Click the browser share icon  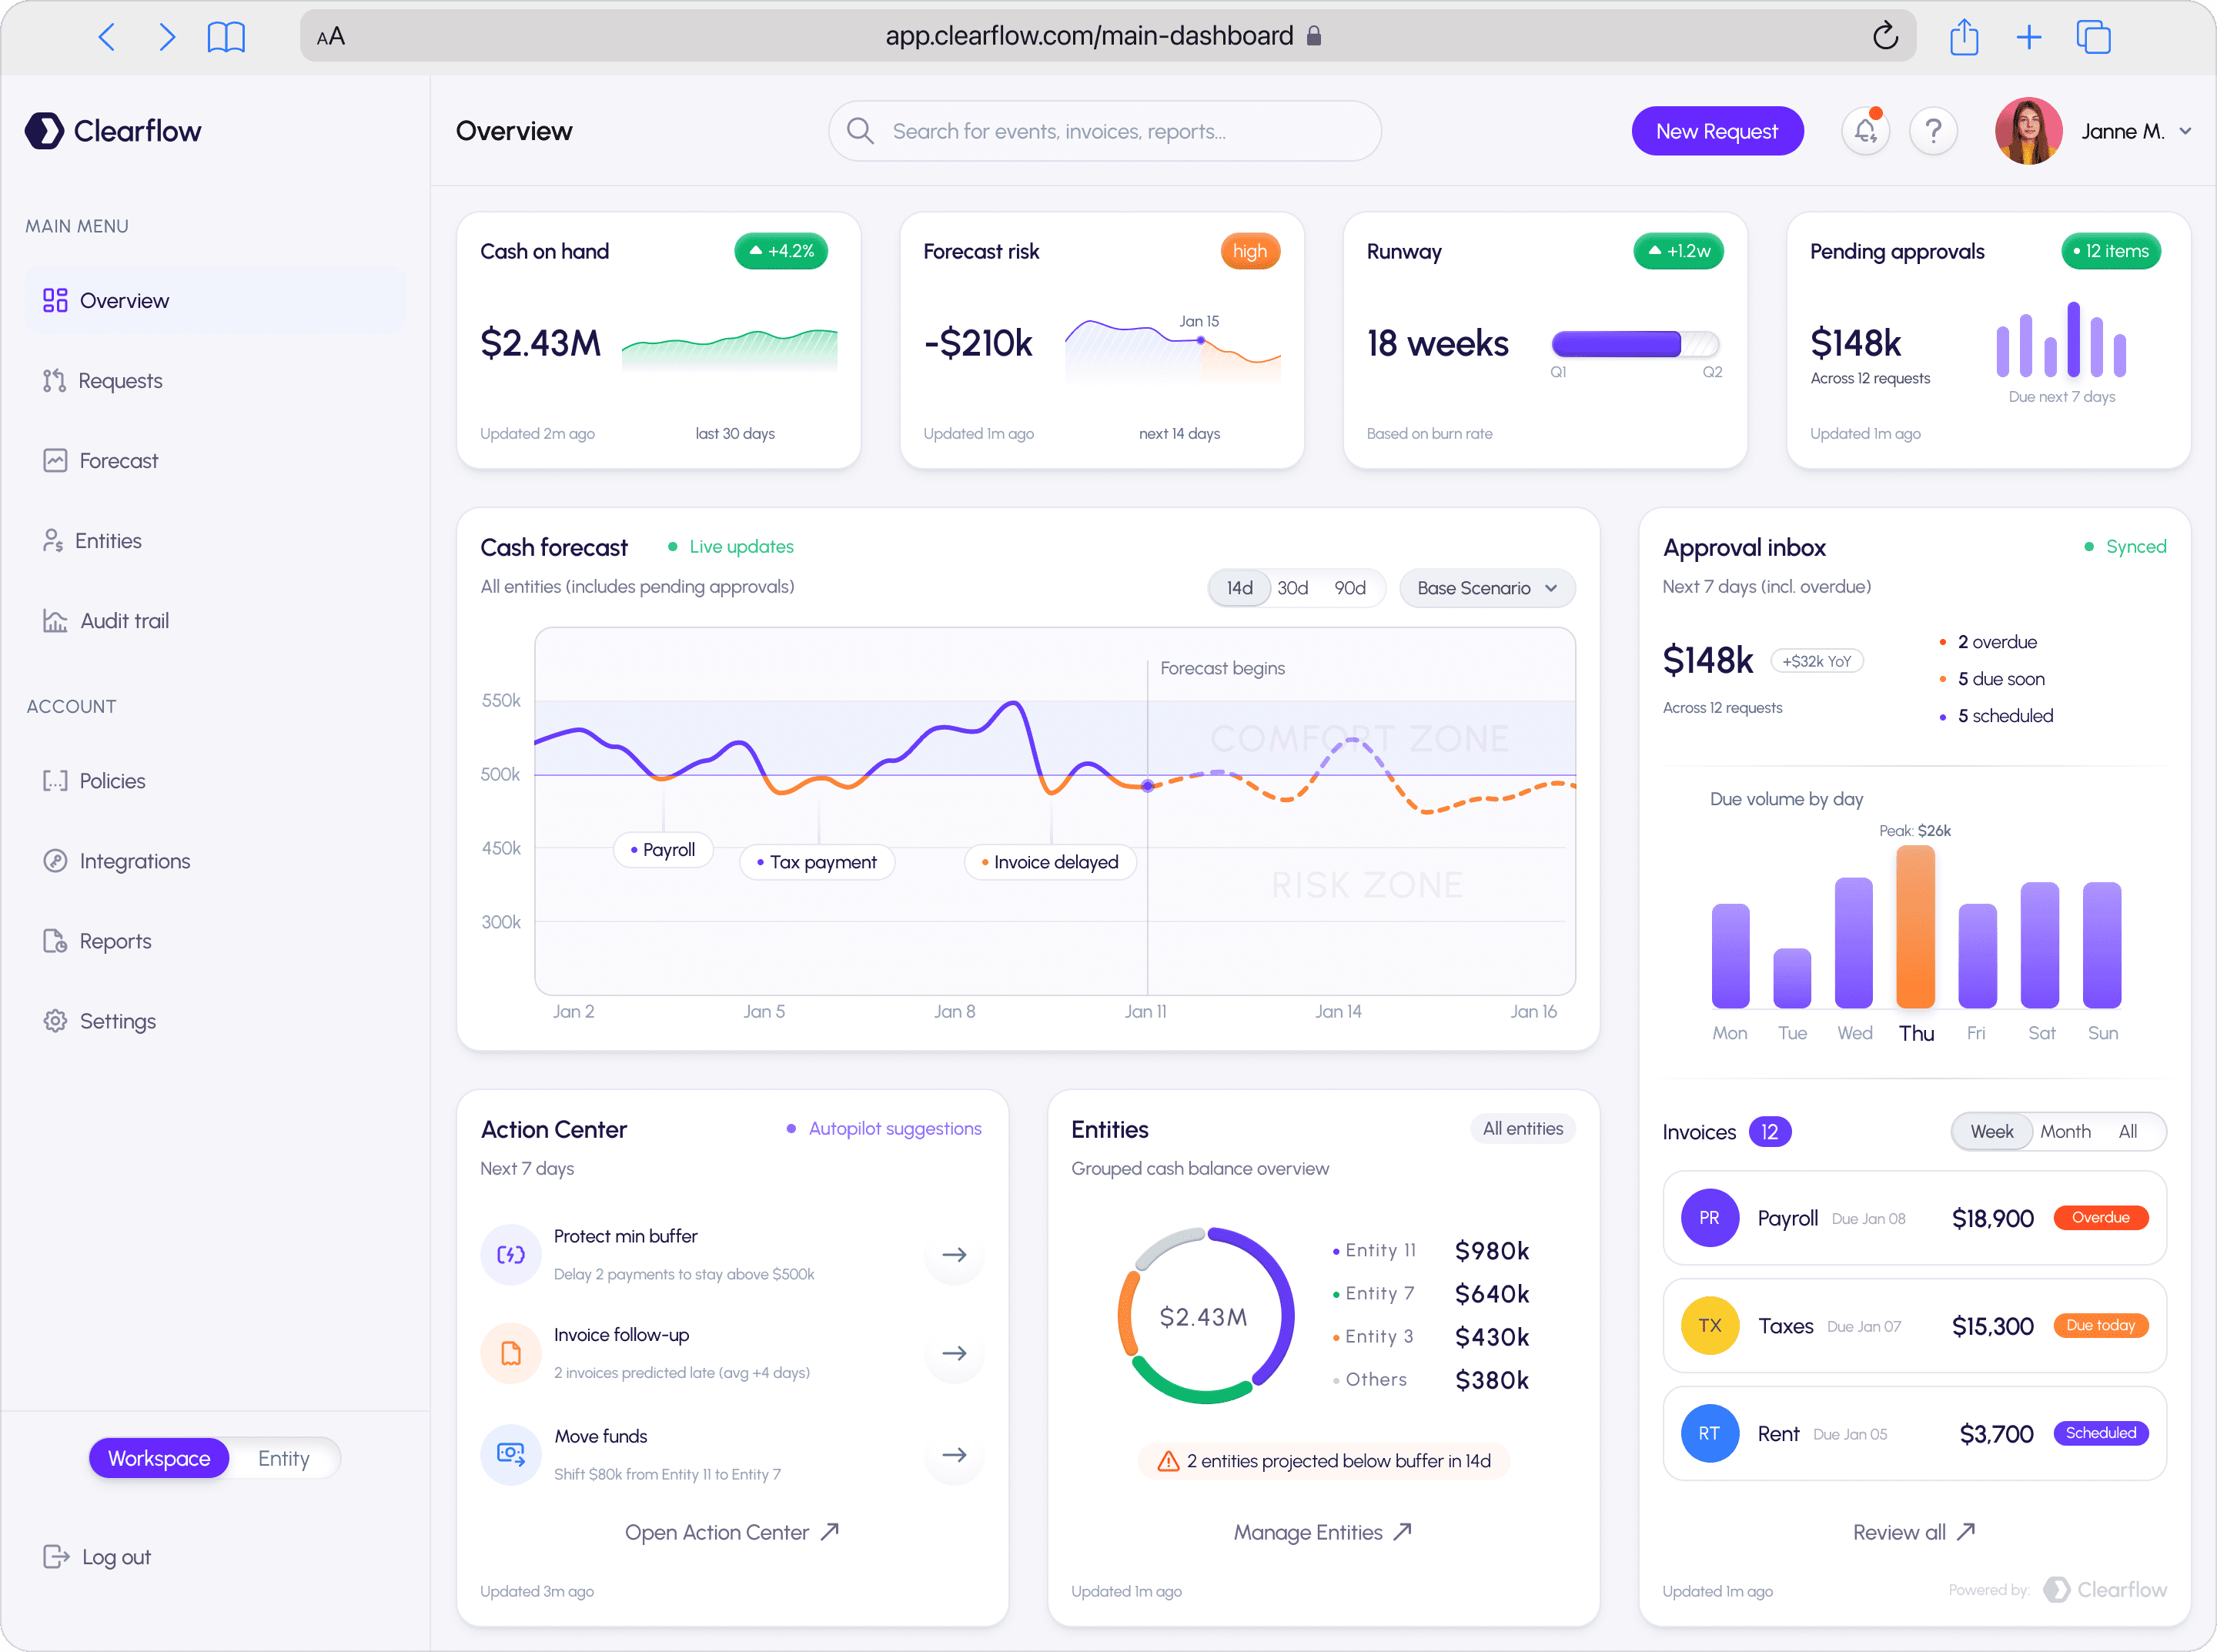[x=1964, y=37]
